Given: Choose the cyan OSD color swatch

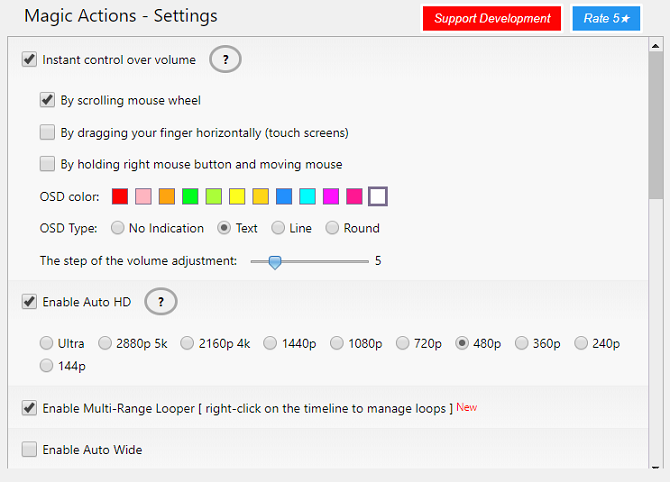Looking at the screenshot, I should [308, 196].
